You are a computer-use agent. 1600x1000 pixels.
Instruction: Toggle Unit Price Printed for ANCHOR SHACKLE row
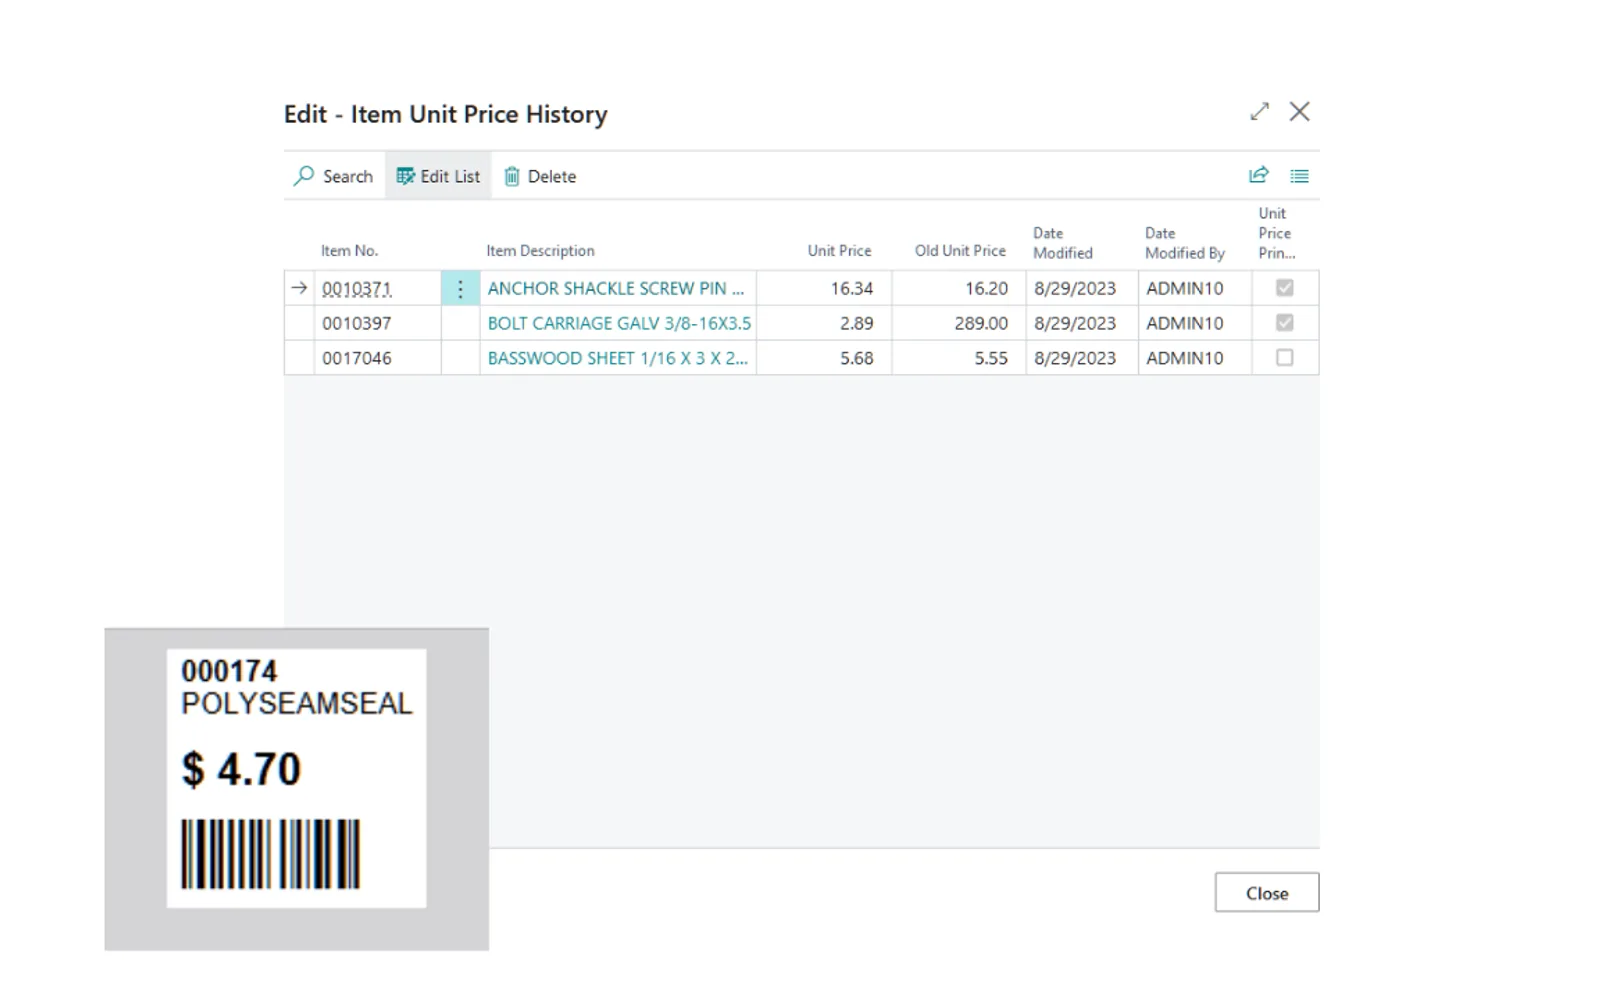[1285, 288]
